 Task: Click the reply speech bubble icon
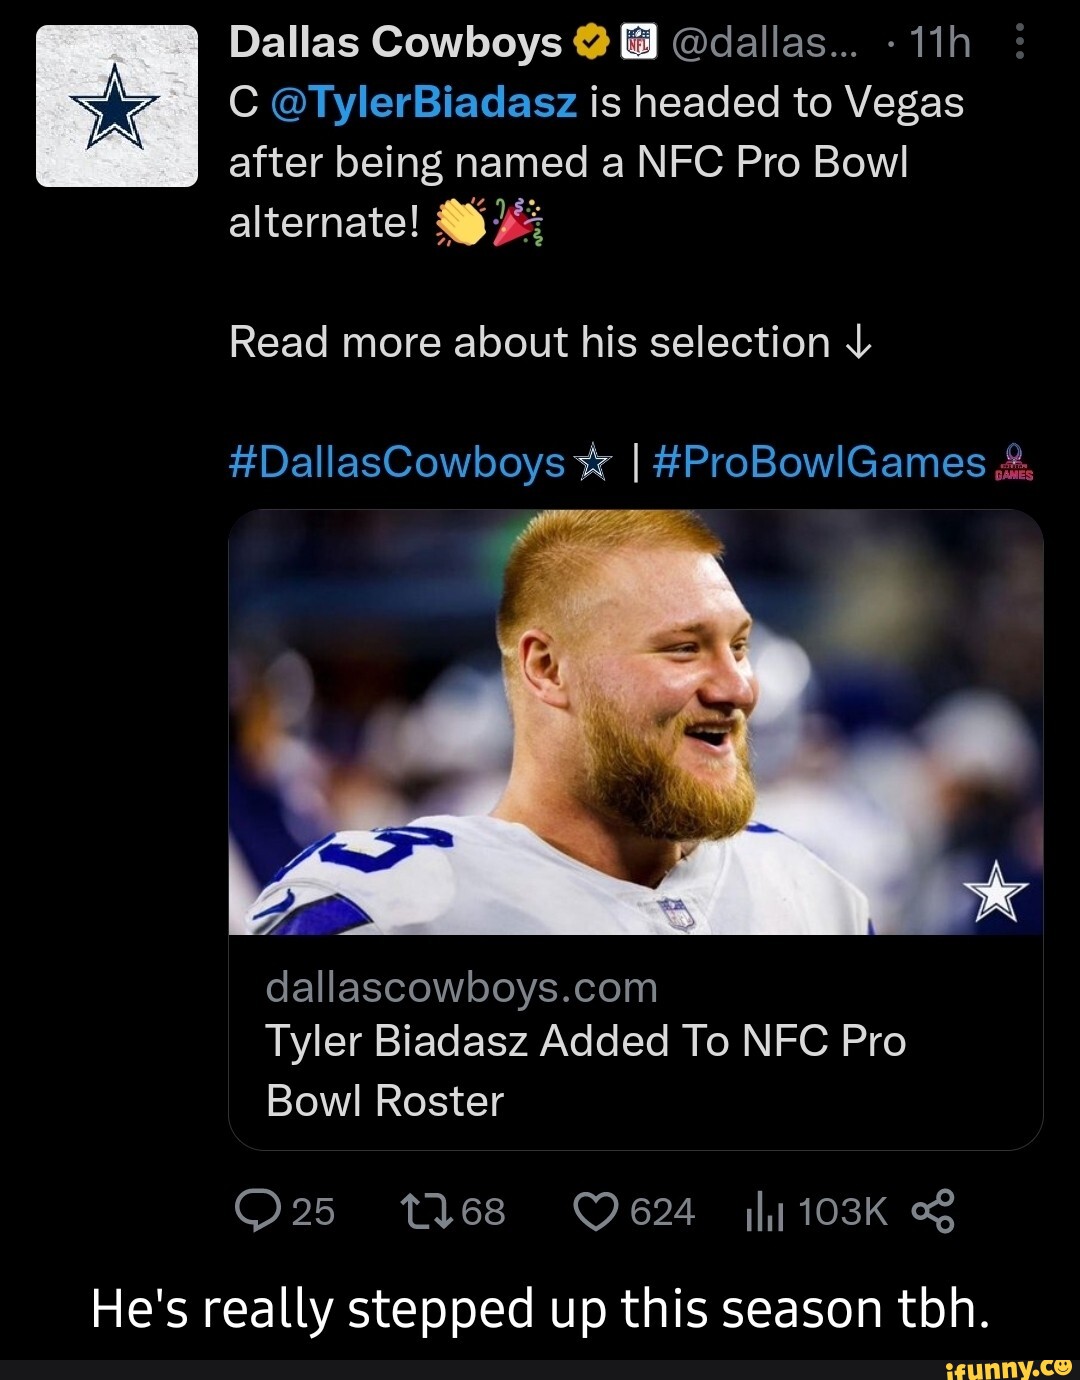point(257,1212)
